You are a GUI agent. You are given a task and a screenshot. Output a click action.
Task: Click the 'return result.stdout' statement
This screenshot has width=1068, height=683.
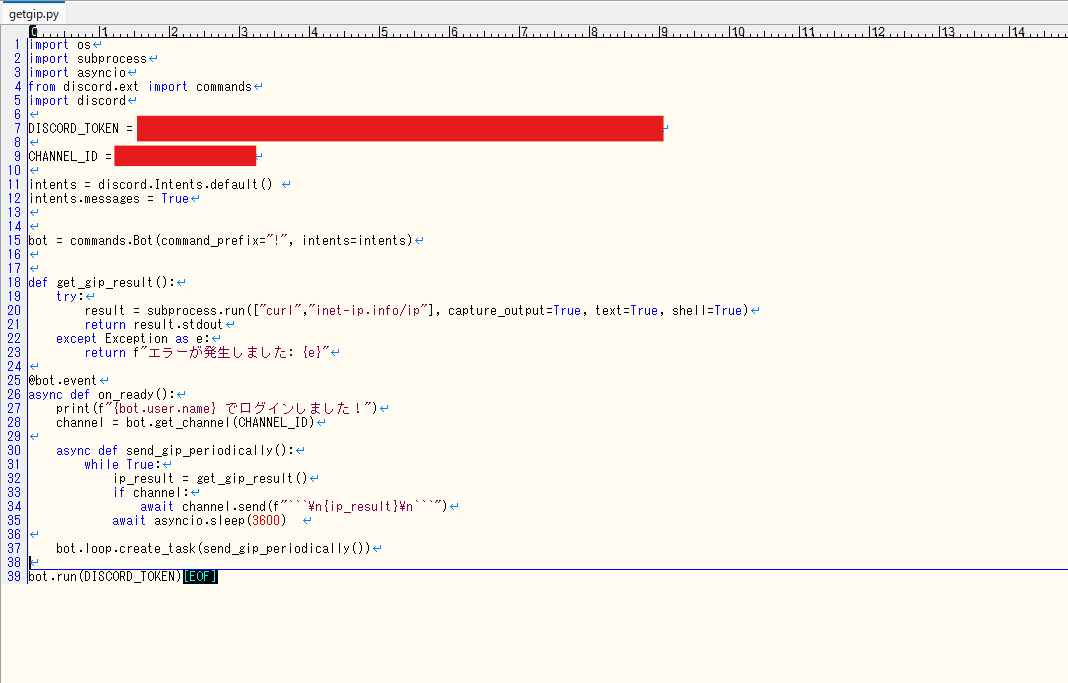(x=154, y=325)
